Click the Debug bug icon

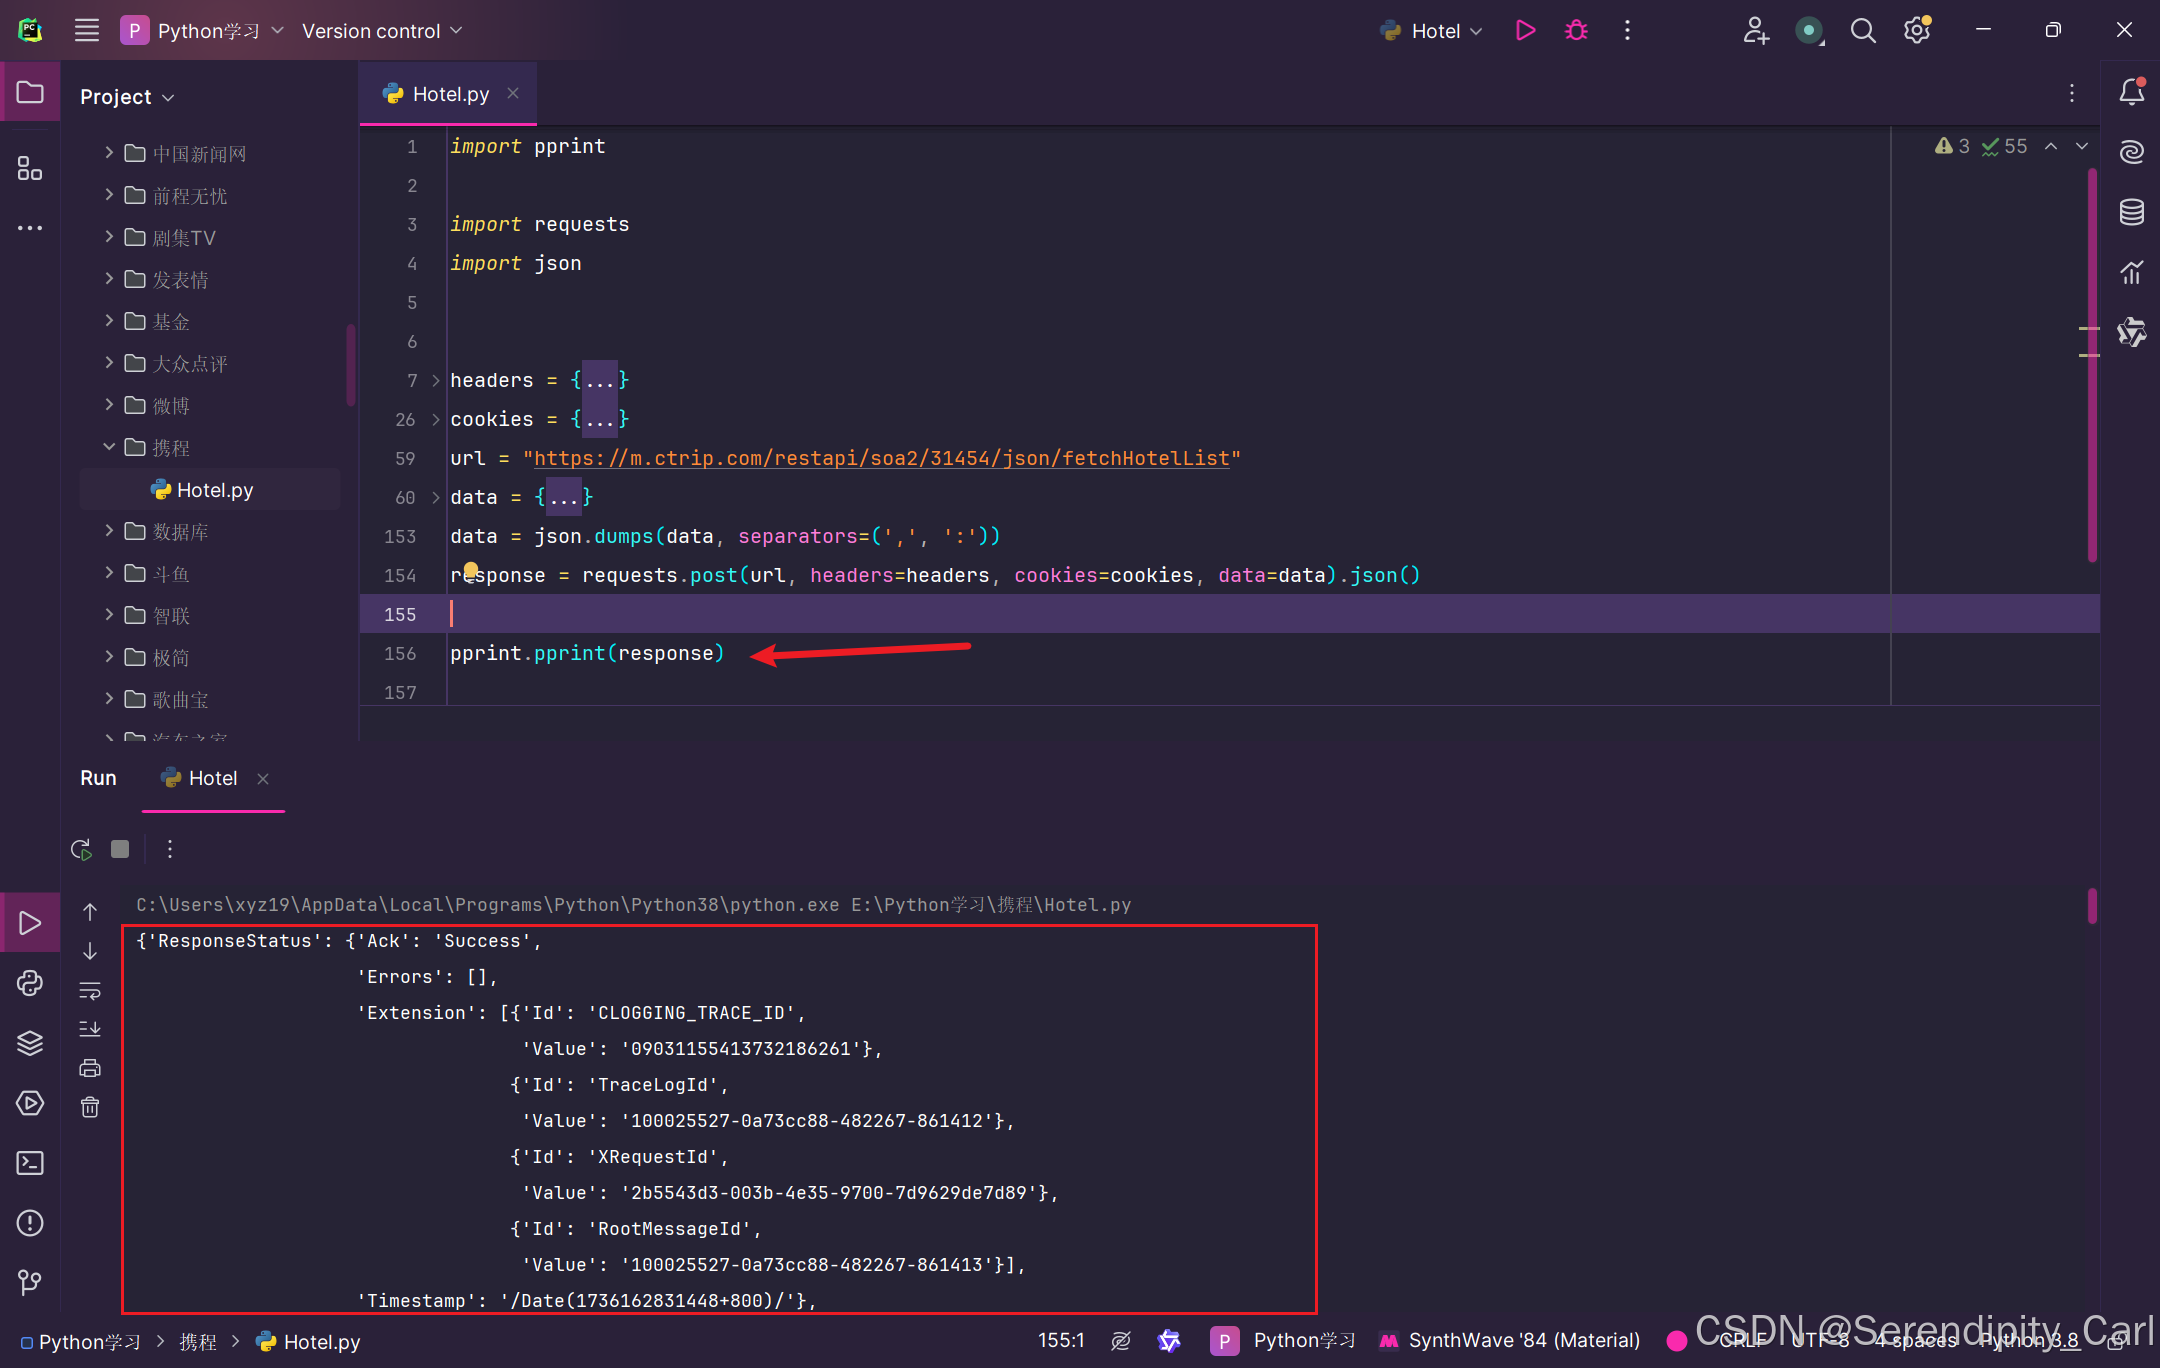tap(1576, 31)
